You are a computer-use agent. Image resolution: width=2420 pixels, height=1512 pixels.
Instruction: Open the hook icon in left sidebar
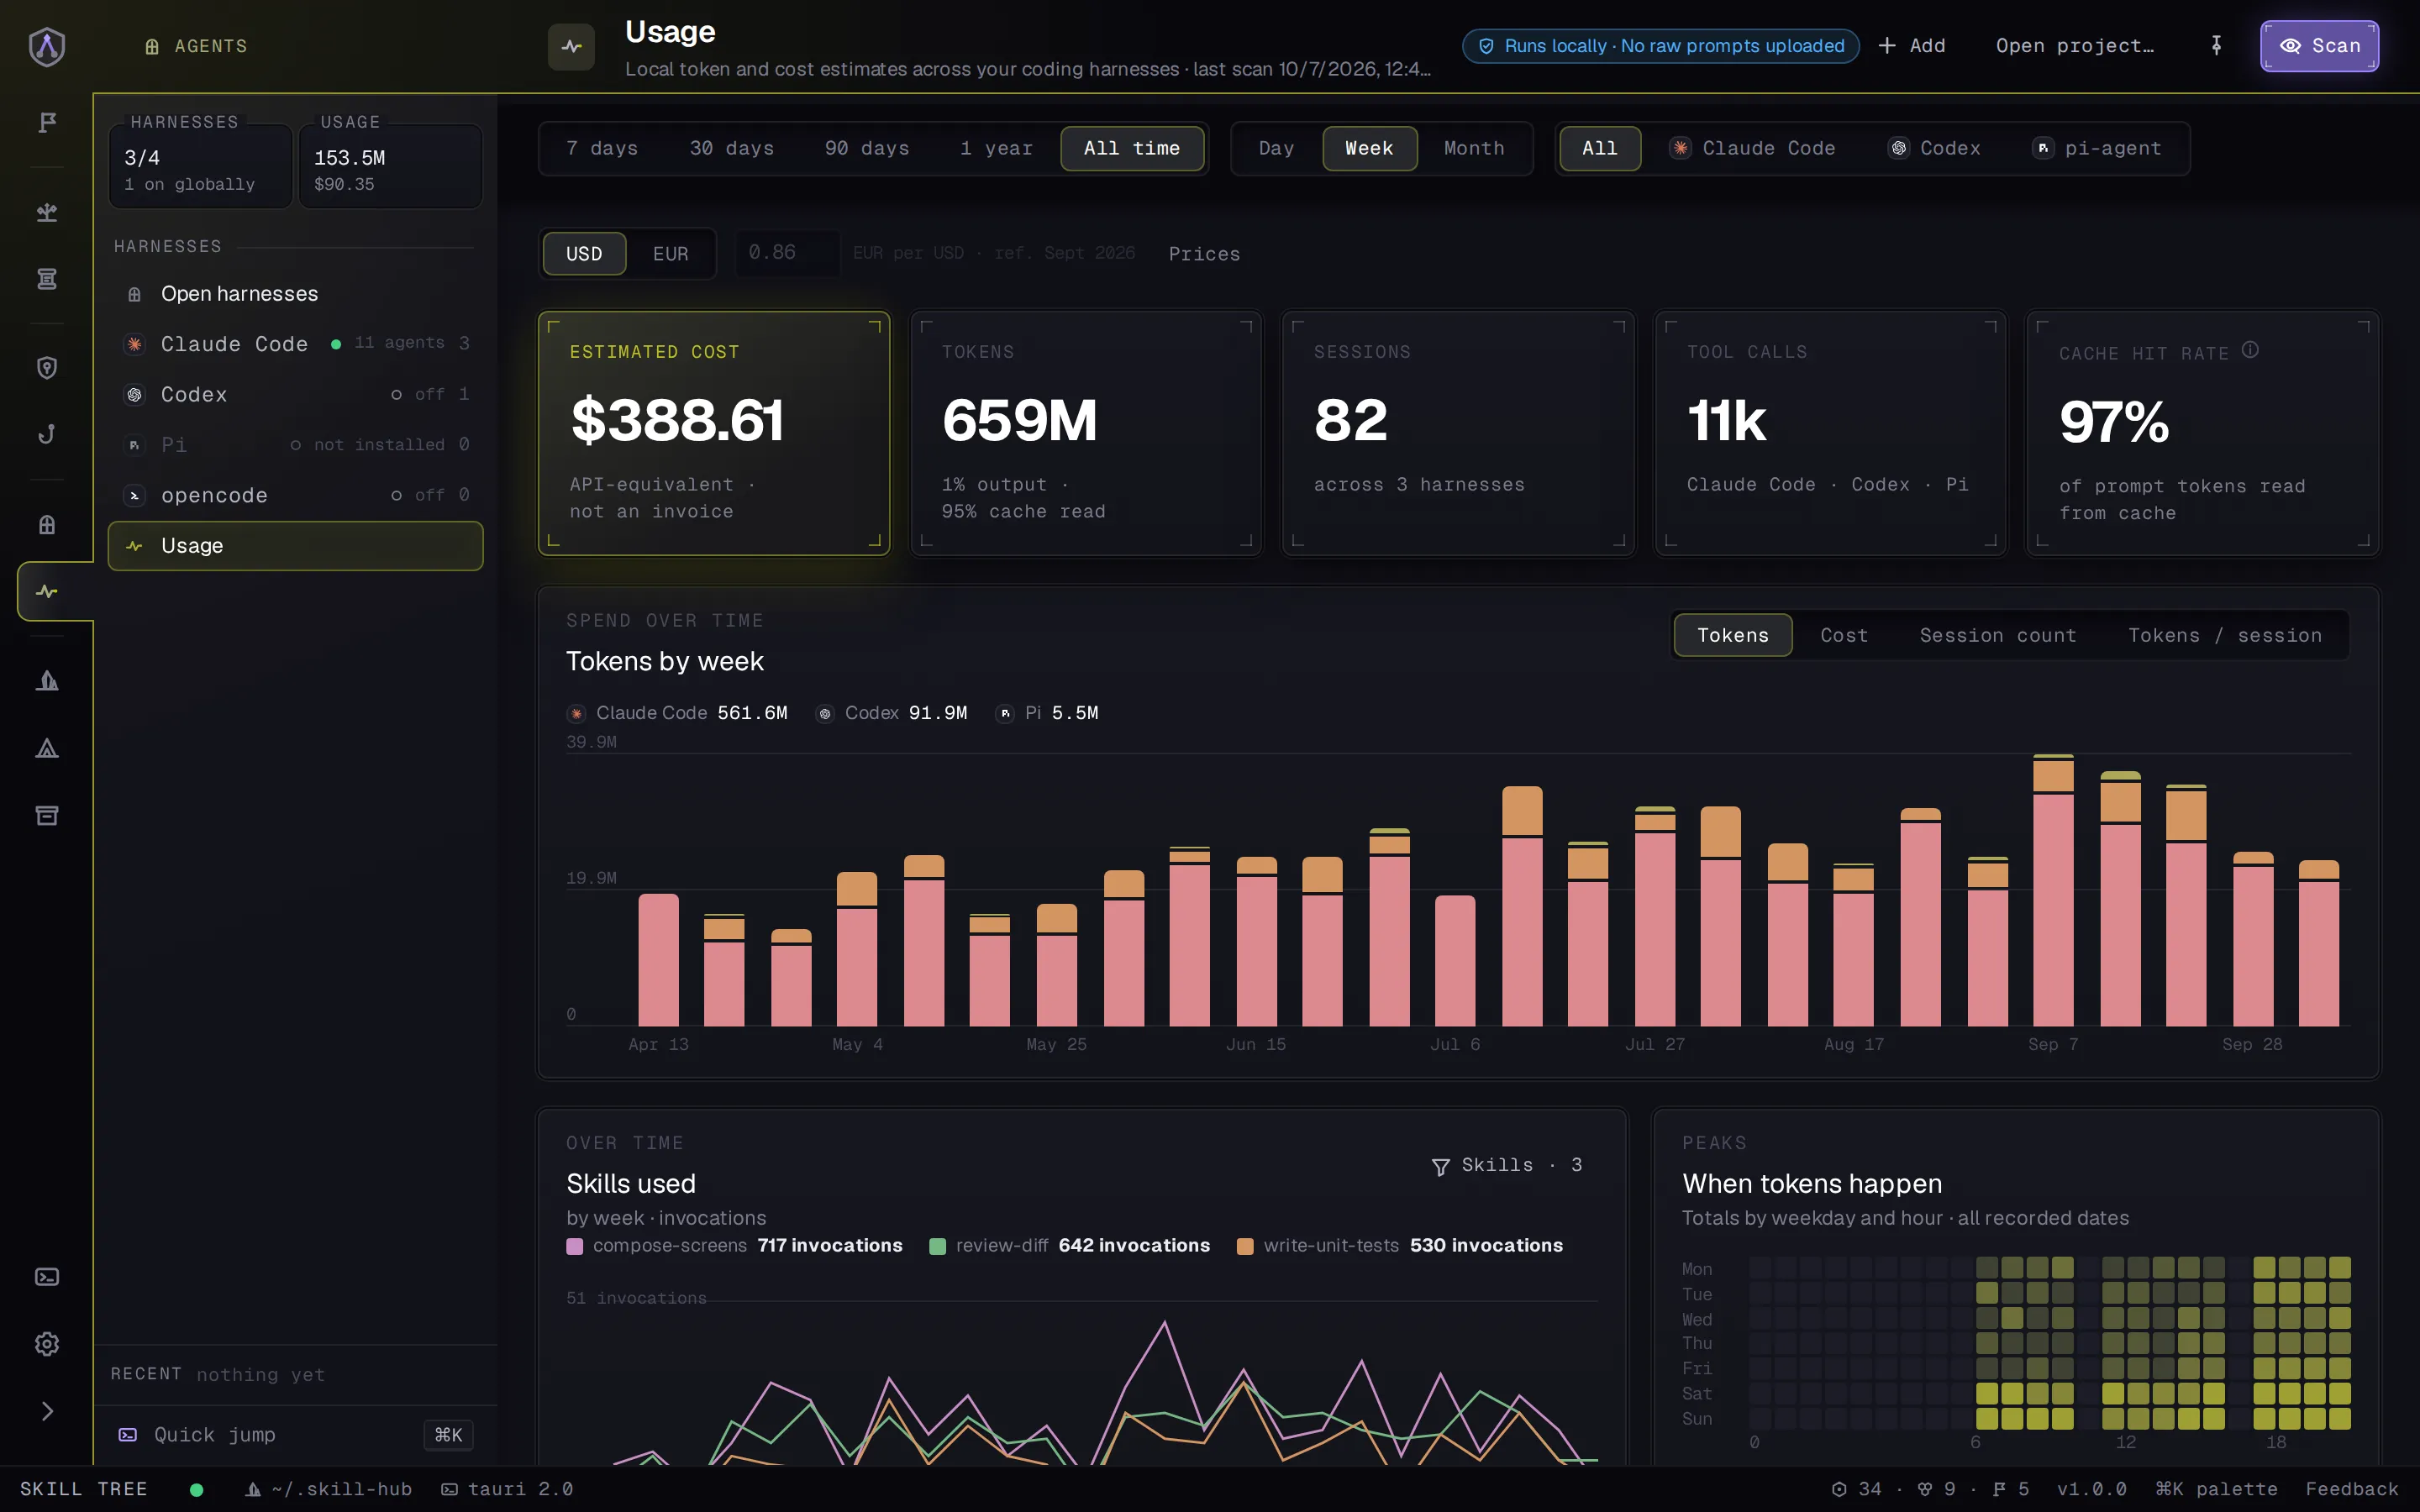pyautogui.click(x=47, y=434)
